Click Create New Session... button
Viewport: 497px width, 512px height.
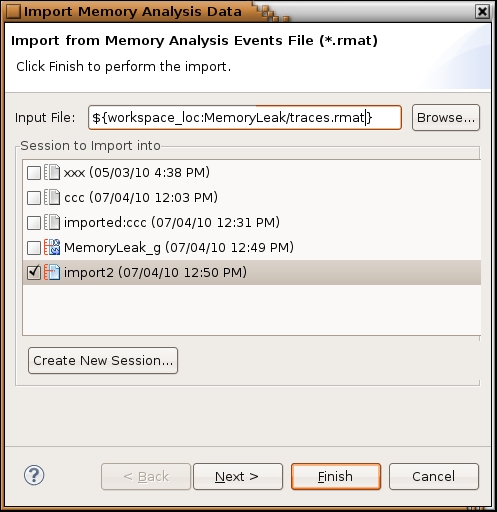click(x=103, y=361)
